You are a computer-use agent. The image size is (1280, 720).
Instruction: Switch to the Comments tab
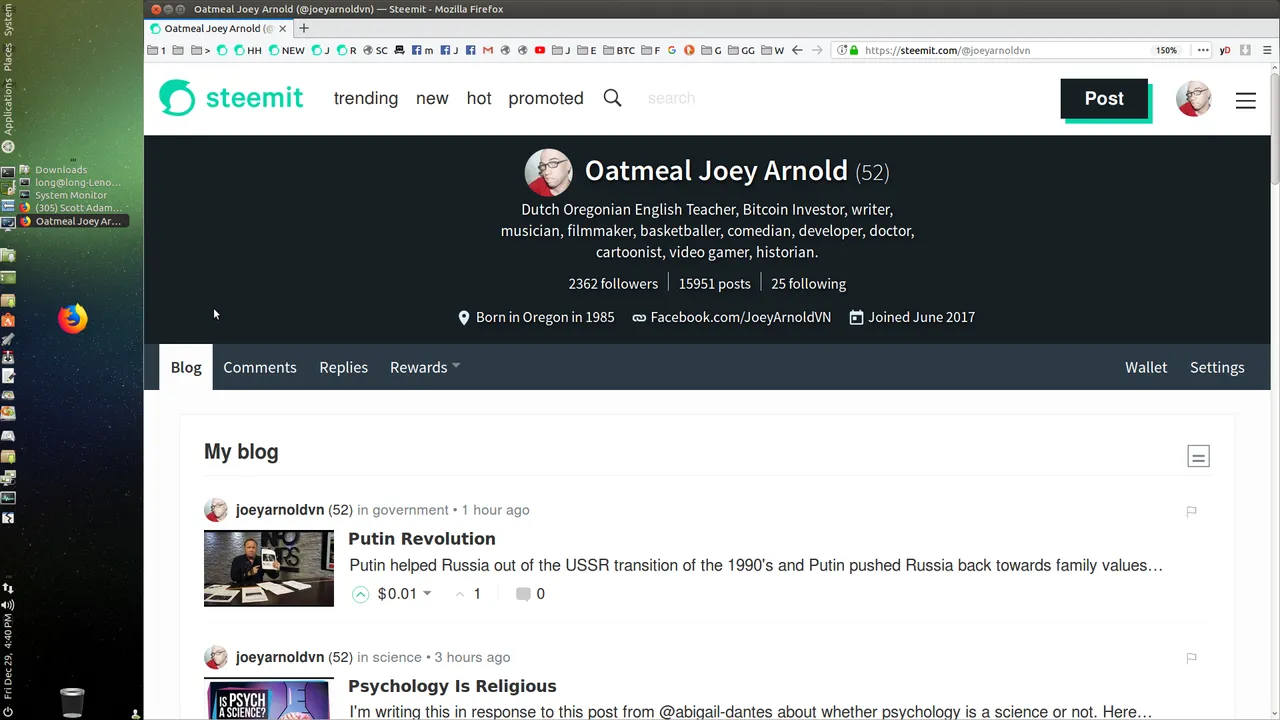click(x=260, y=367)
